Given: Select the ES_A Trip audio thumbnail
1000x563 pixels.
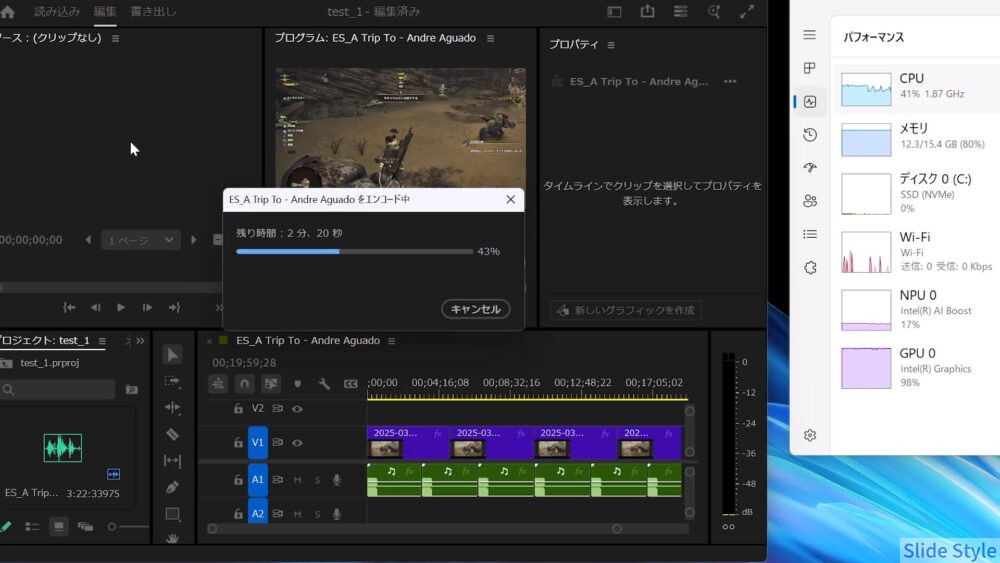Looking at the screenshot, I should pos(62,448).
